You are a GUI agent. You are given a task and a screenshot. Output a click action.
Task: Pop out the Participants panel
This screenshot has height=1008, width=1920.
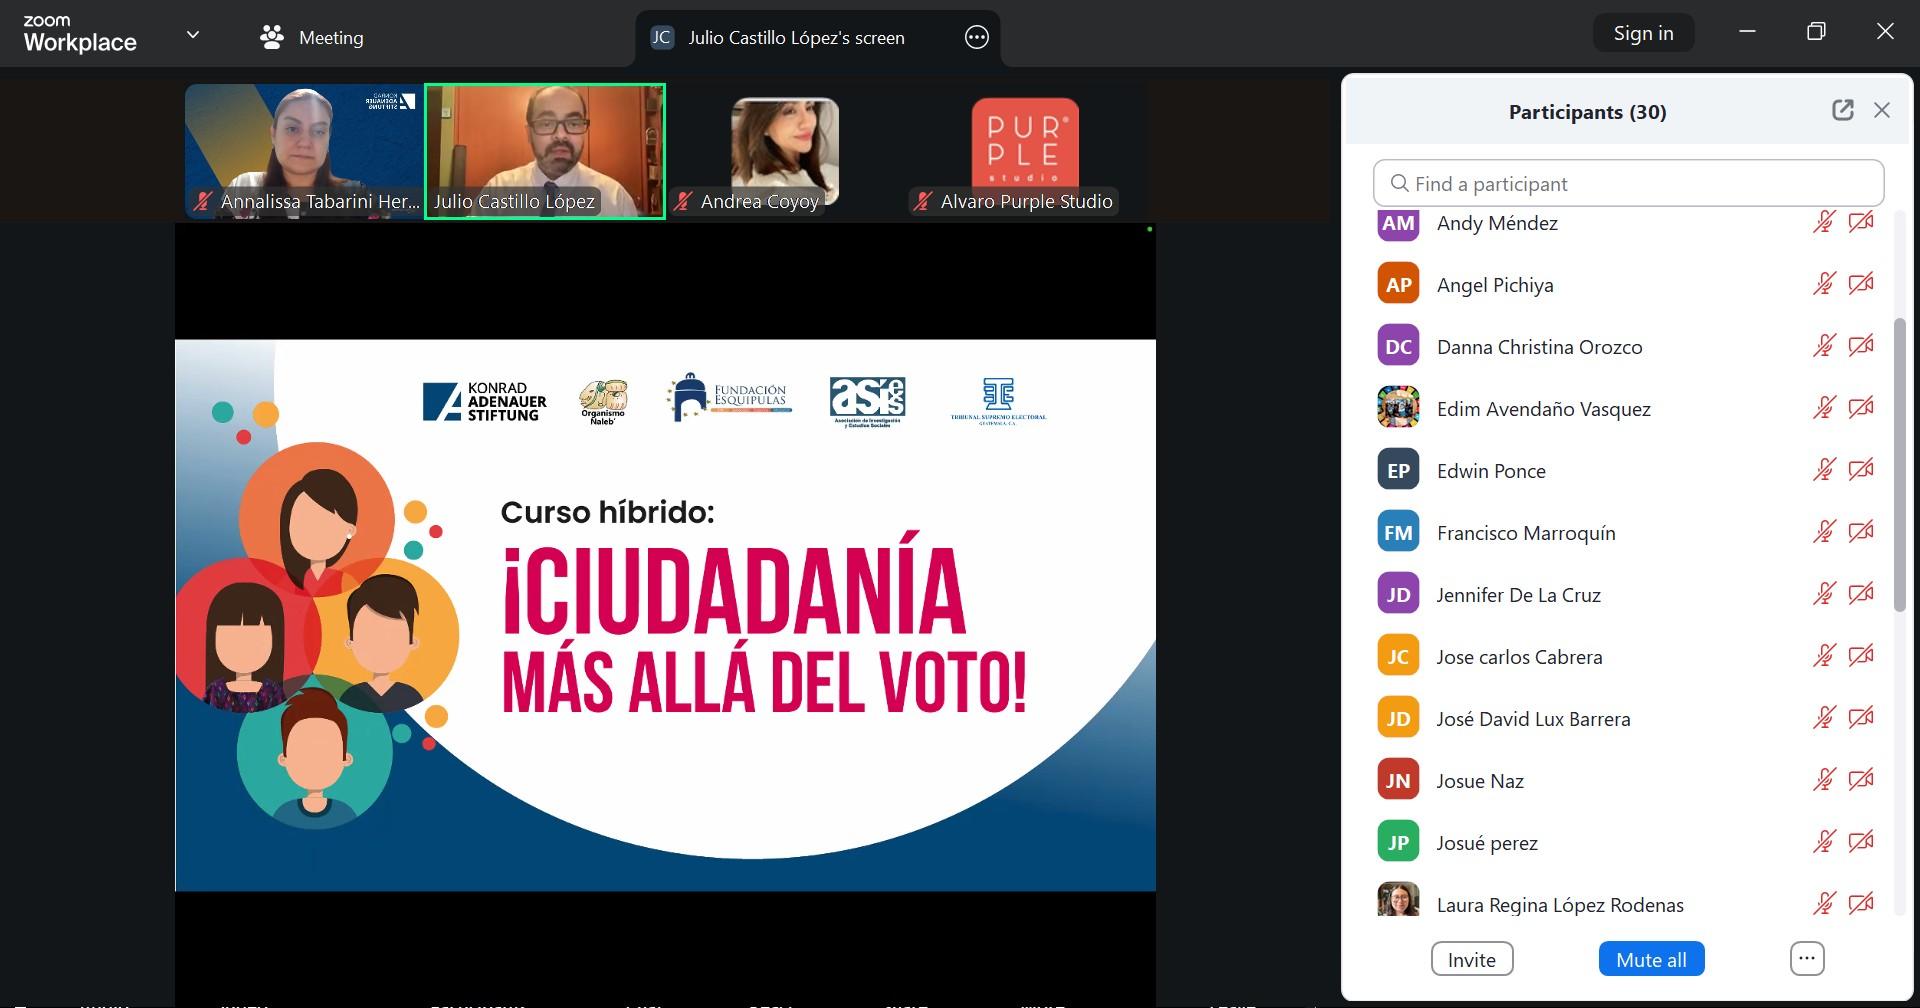(x=1842, y=111)
